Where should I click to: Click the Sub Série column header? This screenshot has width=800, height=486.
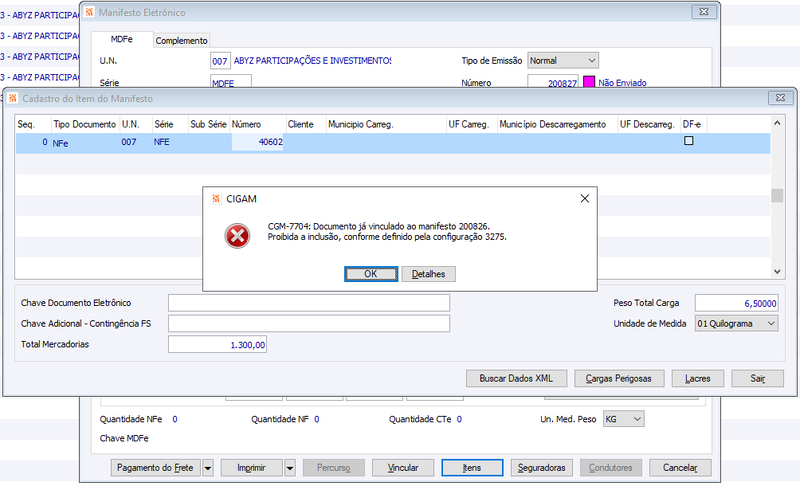(x=209, y=124)
